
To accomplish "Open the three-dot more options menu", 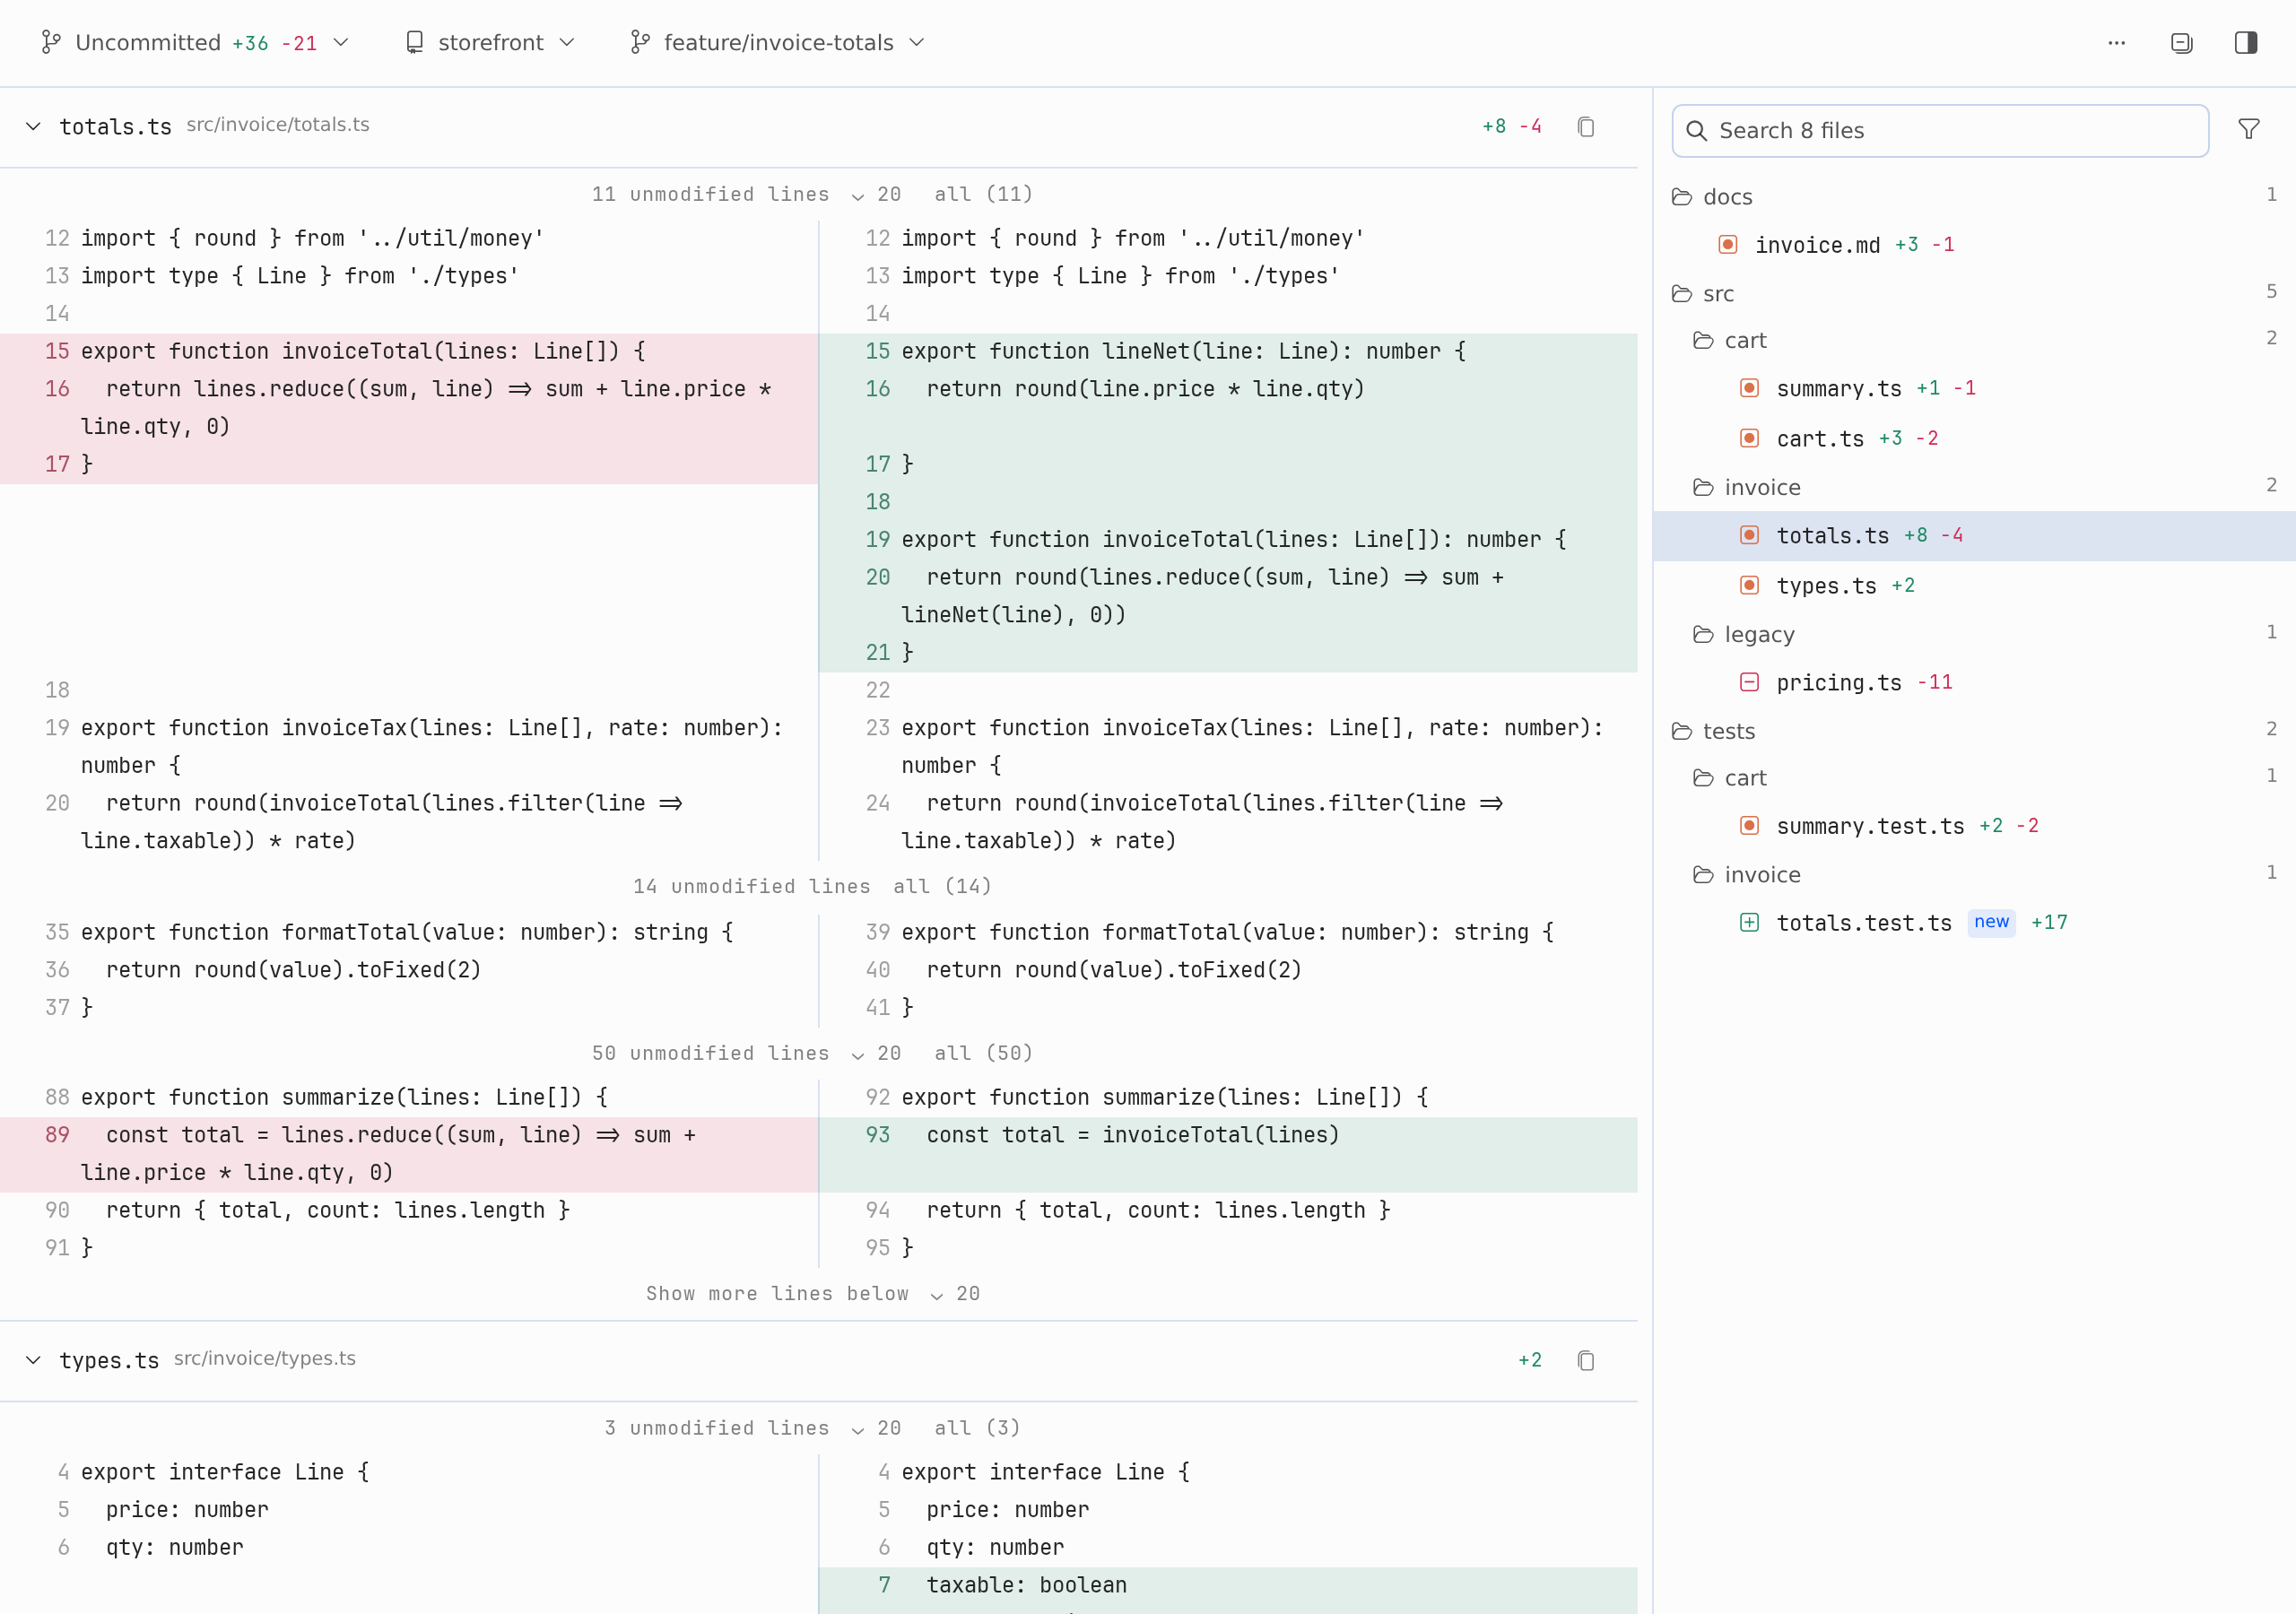I will point(2116,43).
